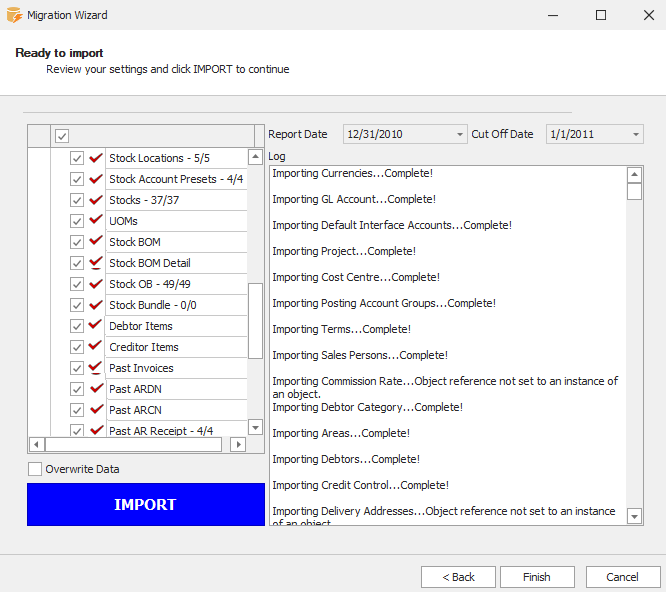Click the red checkmark beside Stock BOM Detail
Image resolution: width=666 pixels, height=592 pixels.
(x=96, y=262)
